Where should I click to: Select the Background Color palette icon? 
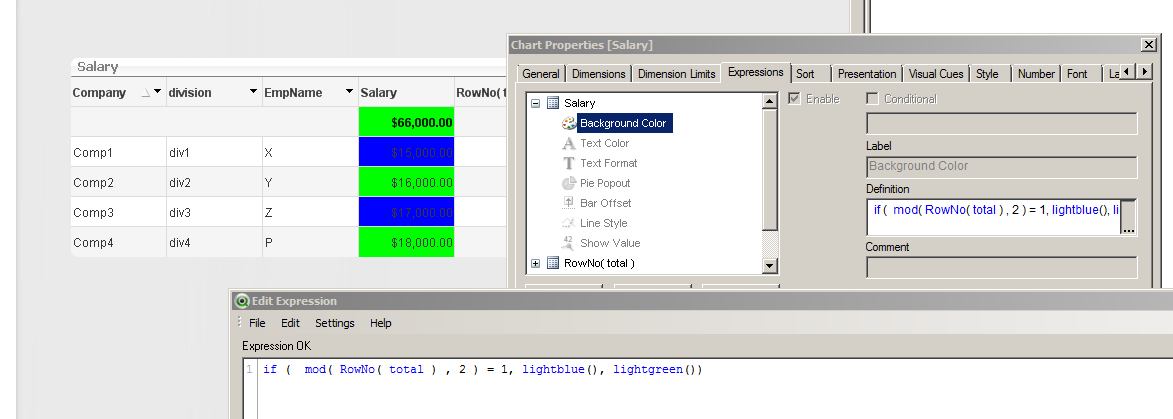click(569, 123)
